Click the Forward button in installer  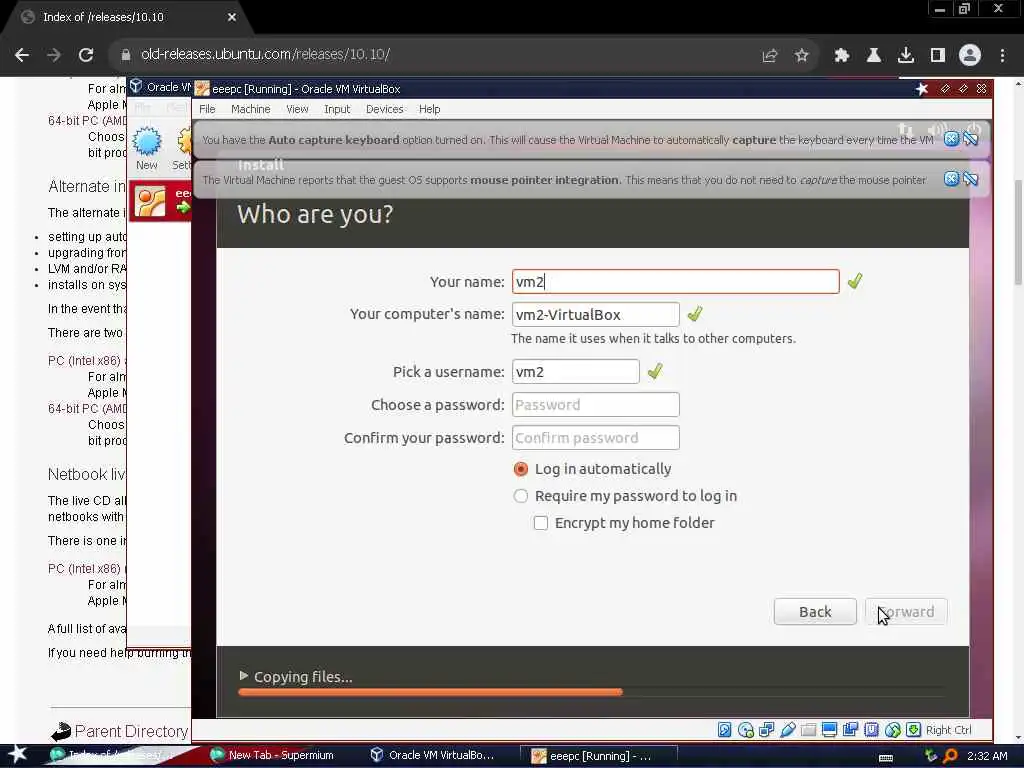point(906,612)
